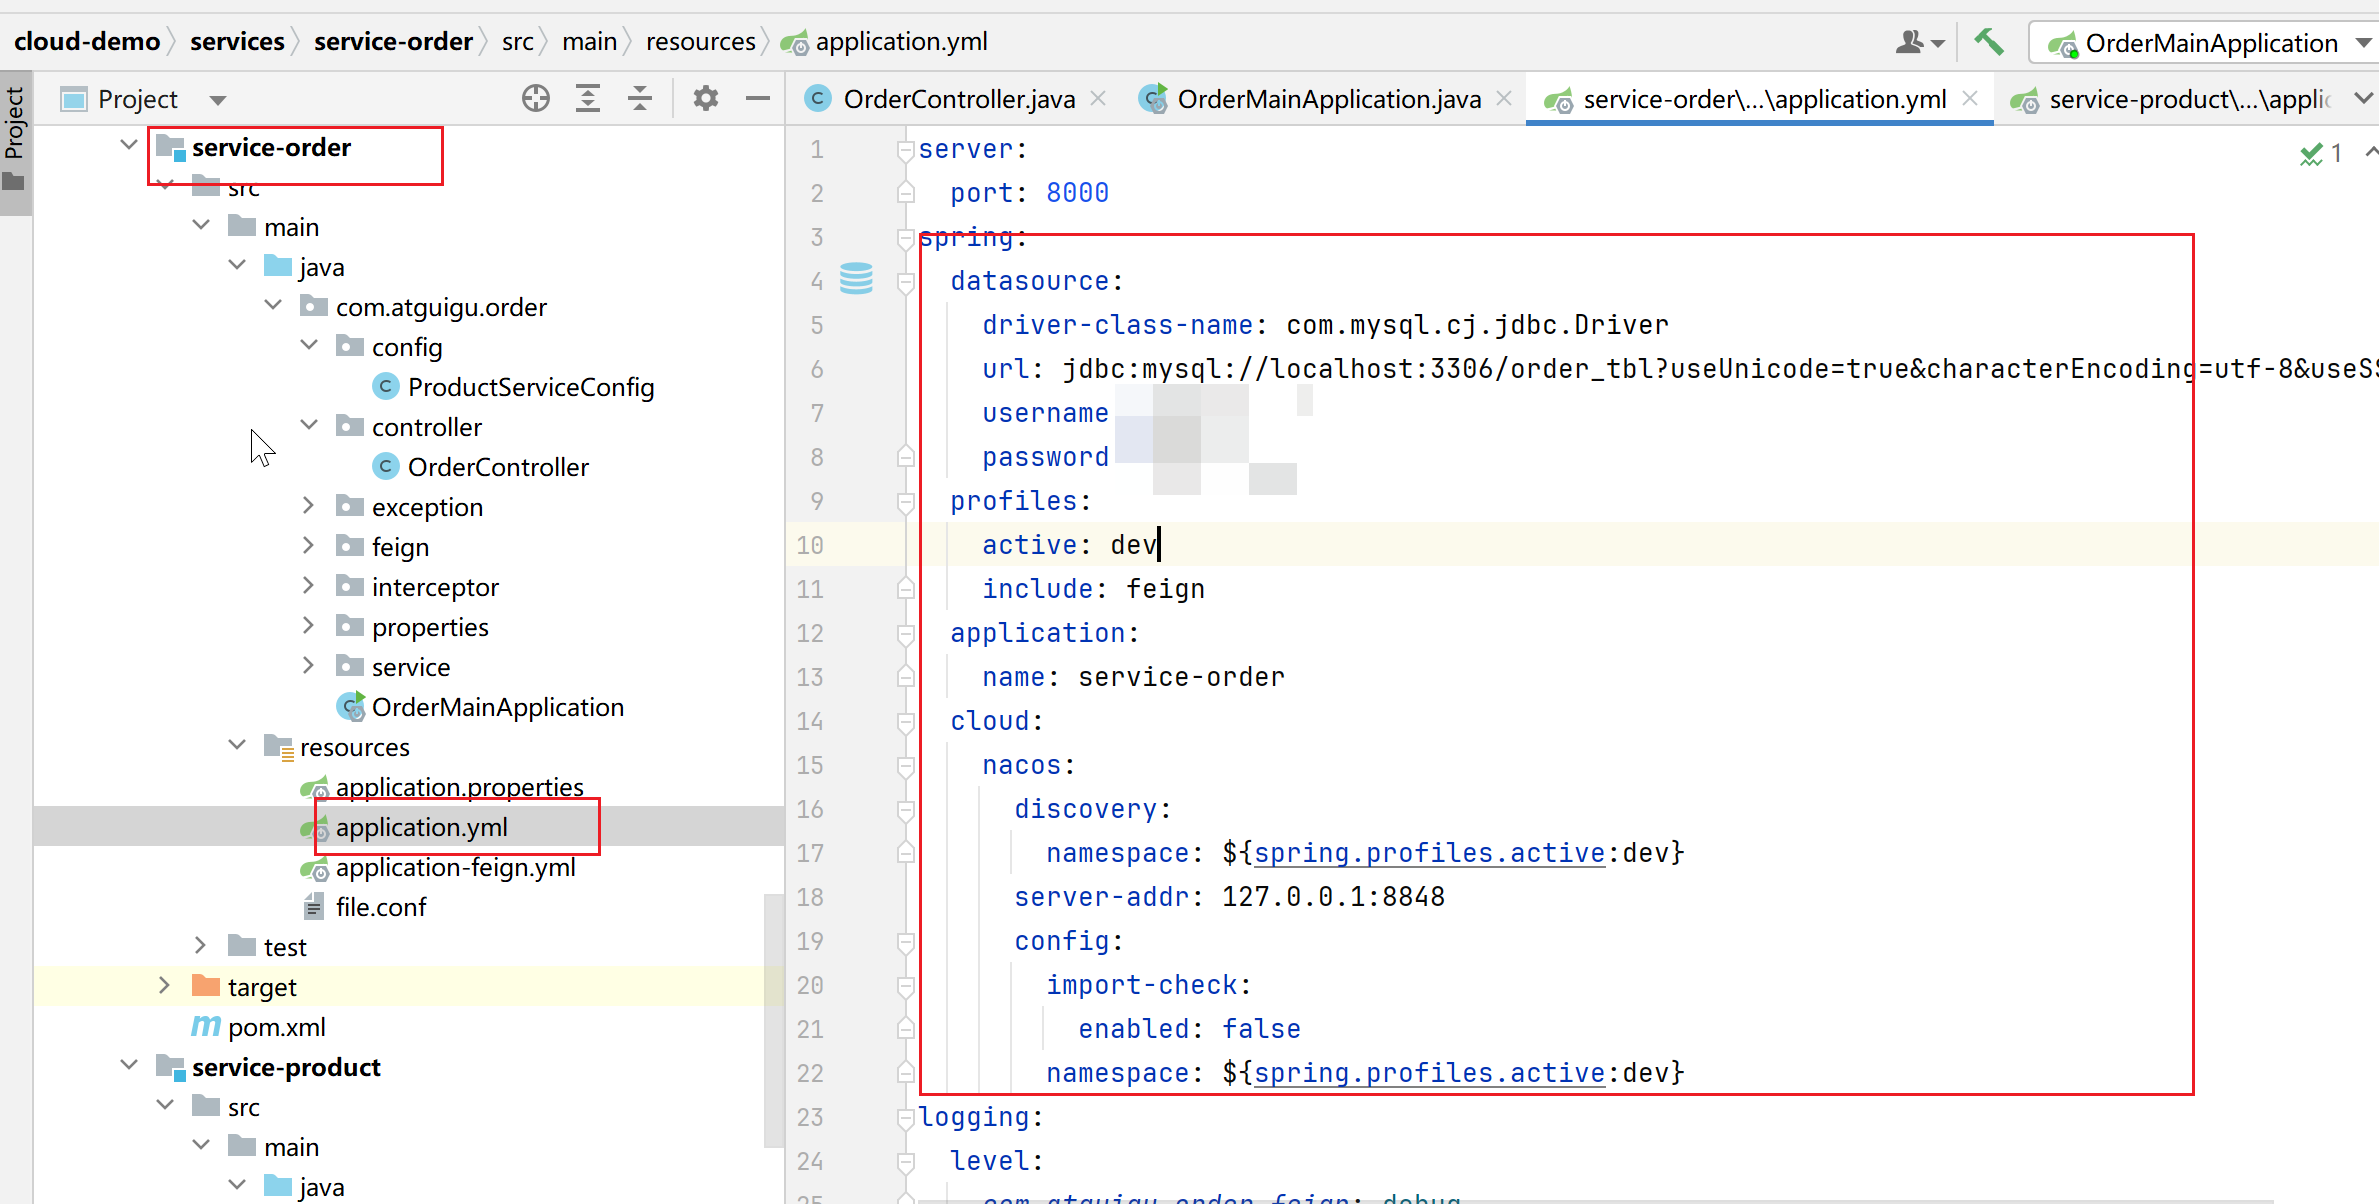Click the user account icon in toolbar
The height and width of the screenshot is (1204, 2379).
point(1918,42)
